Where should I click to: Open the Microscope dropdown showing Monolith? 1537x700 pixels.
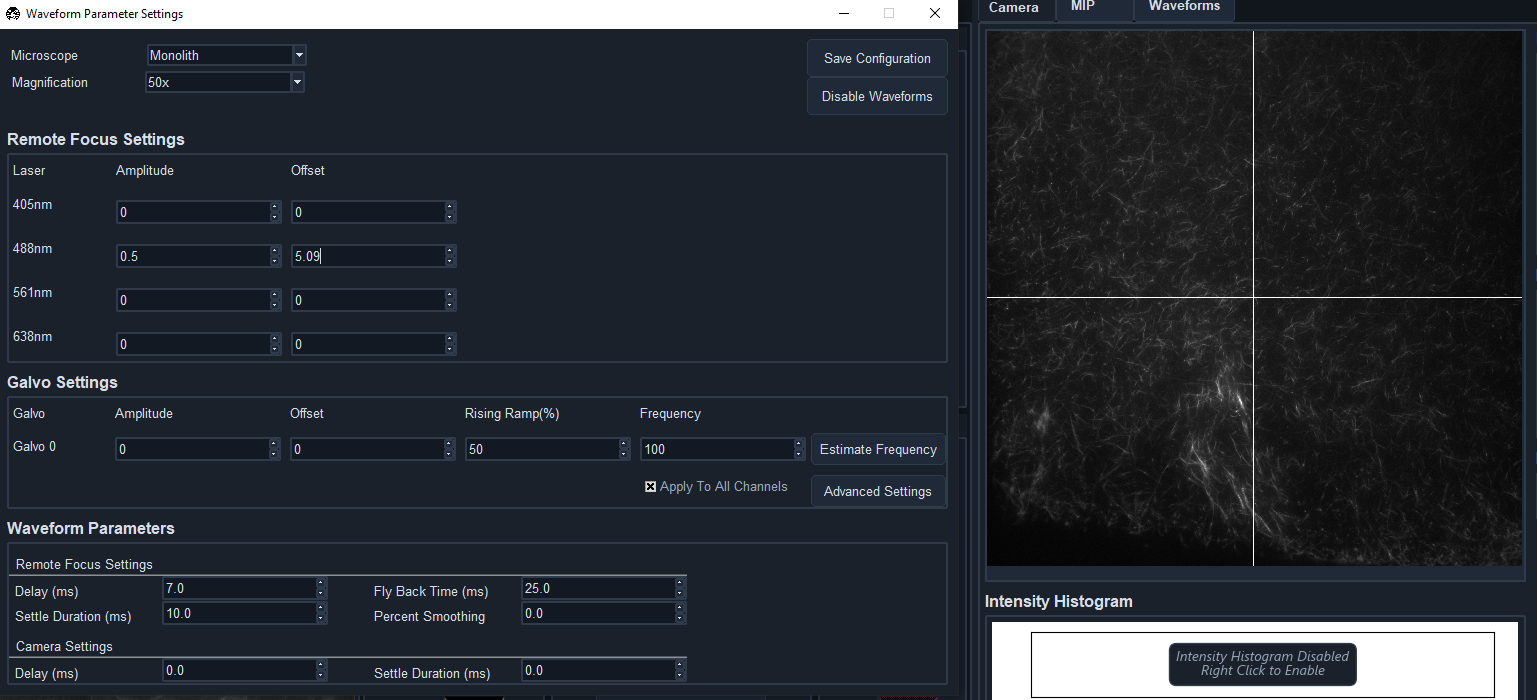coord(298,55)
